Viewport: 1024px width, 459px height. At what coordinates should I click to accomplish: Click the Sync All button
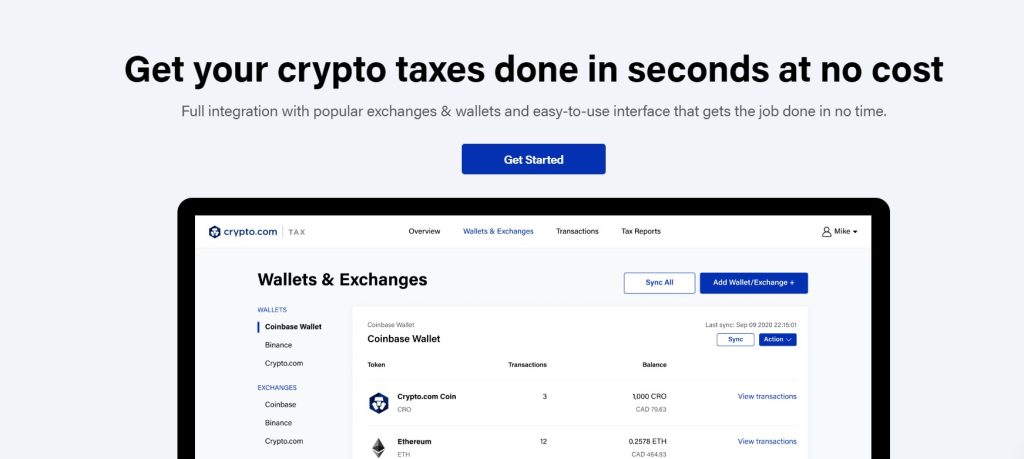pyautogui.click(x=660, y=283)
